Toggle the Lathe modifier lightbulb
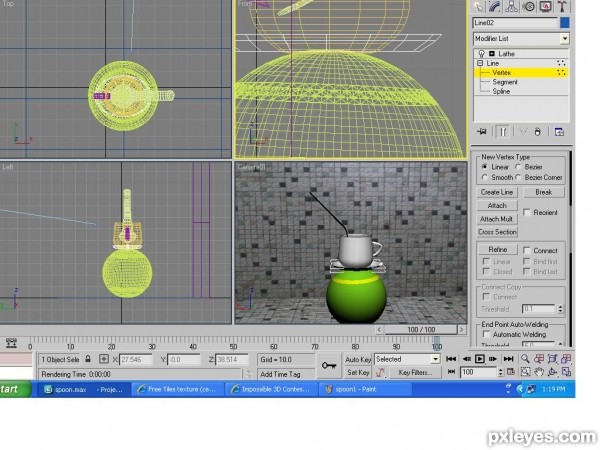 pos(482,54)
